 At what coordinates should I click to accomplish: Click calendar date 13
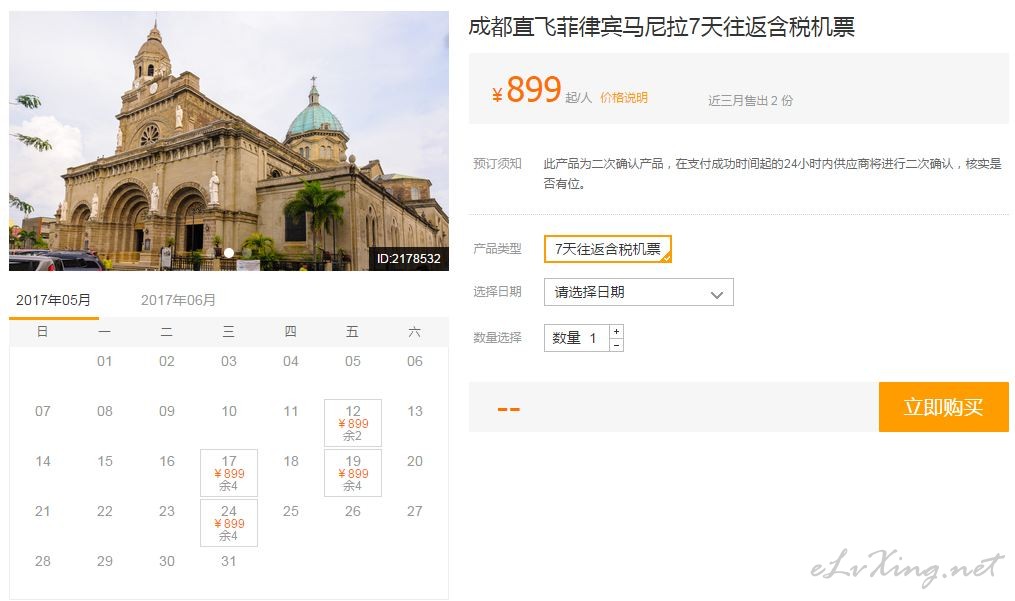415,411
